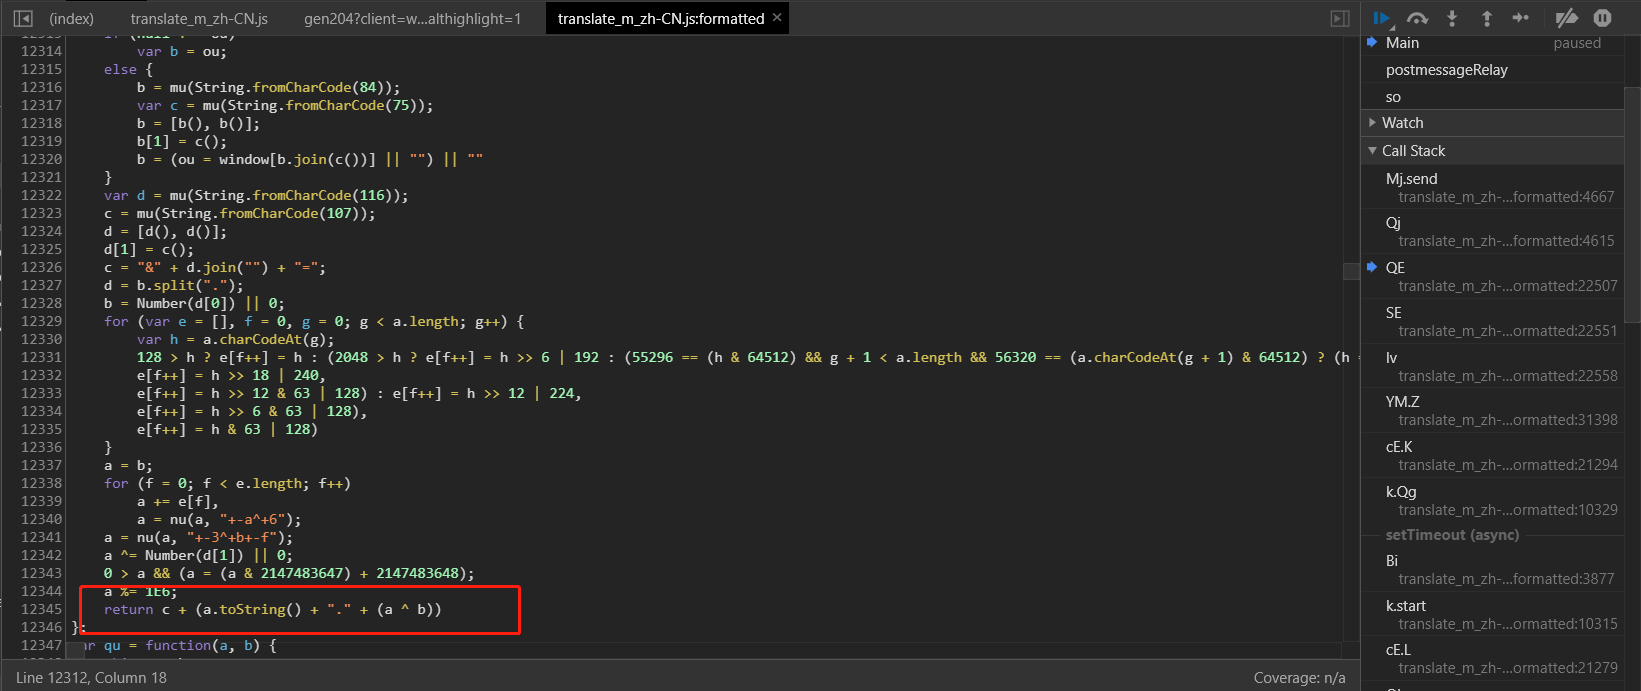Step out of current function

point(1487,18)
